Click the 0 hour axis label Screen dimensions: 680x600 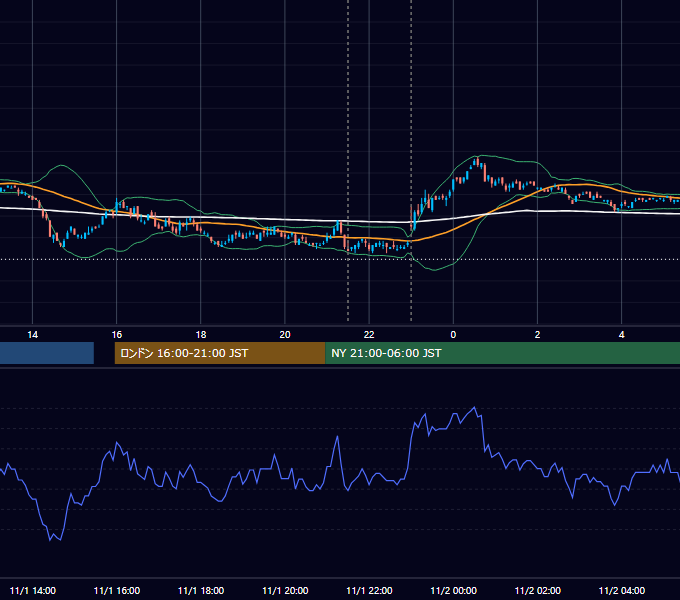pyautogui.click(x=453, y=335)
